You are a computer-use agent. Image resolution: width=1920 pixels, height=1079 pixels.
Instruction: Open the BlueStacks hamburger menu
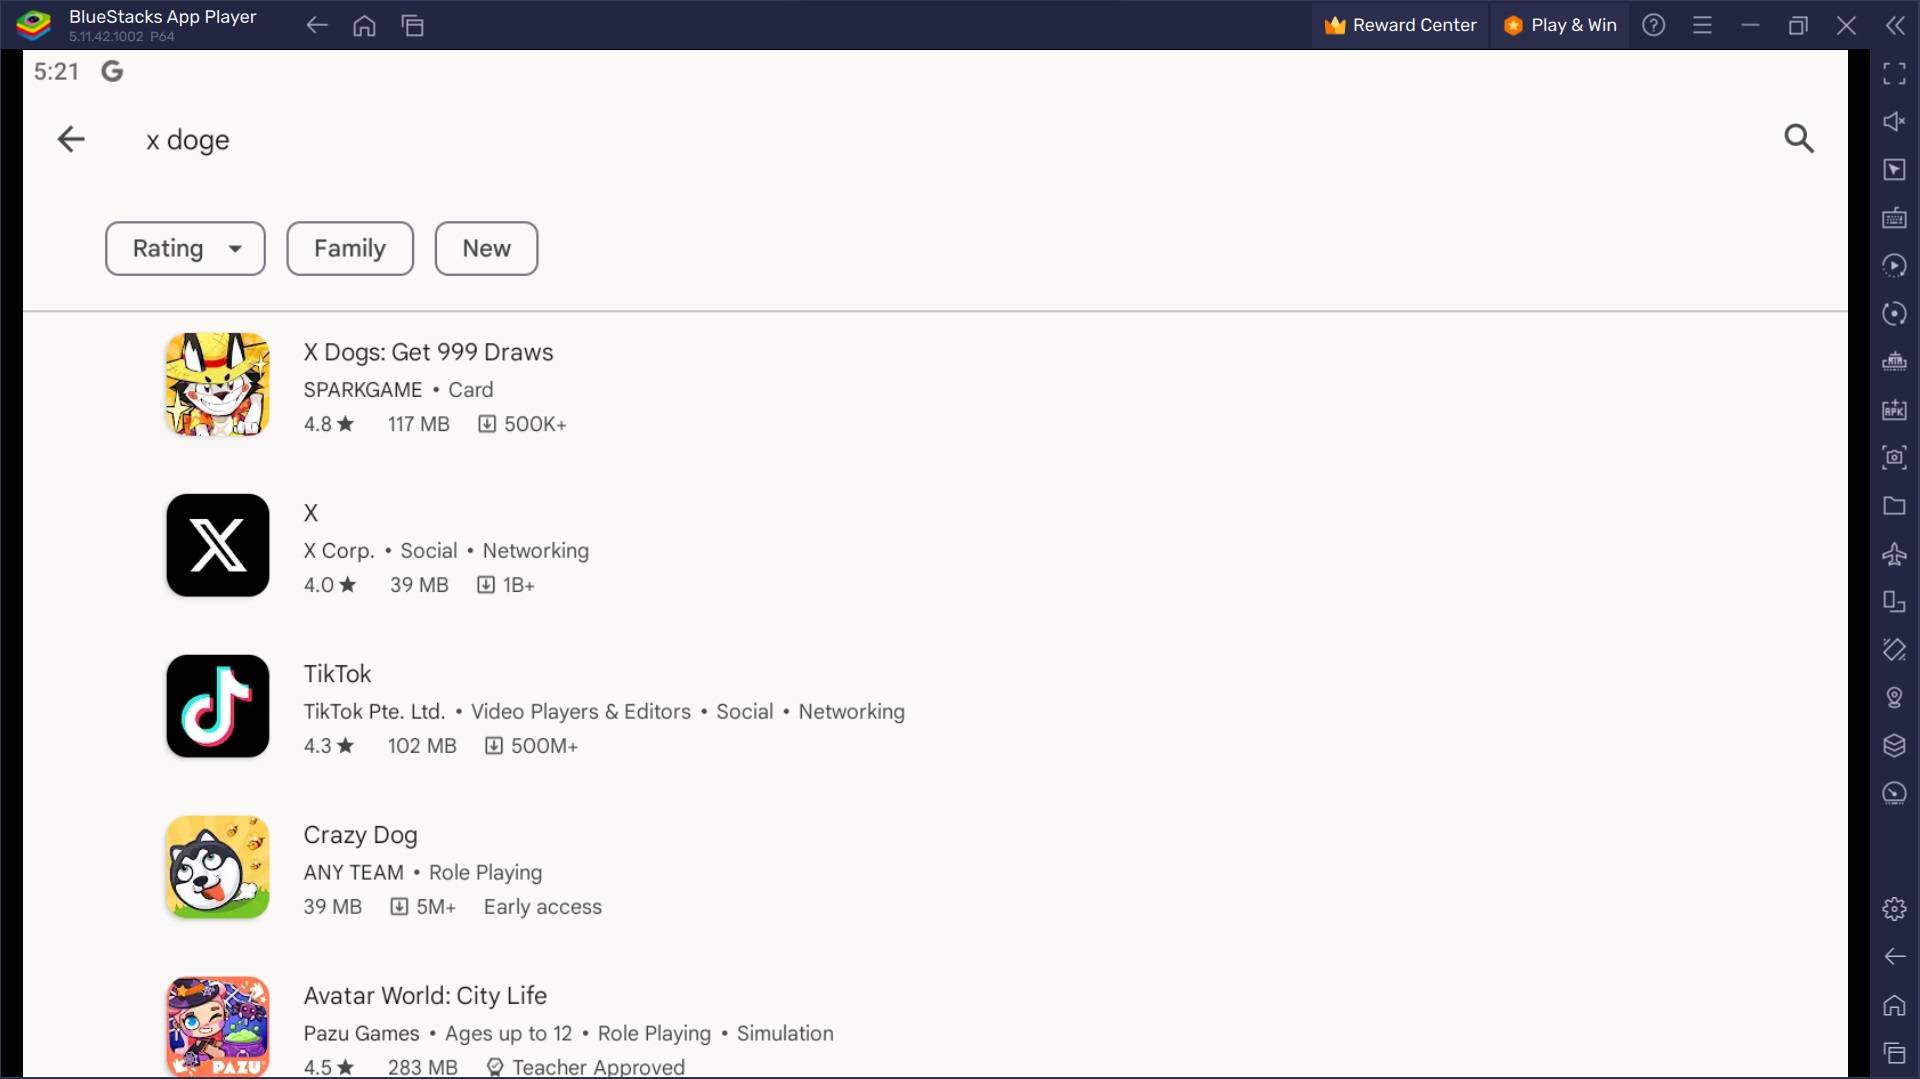tap(1702, 25)
